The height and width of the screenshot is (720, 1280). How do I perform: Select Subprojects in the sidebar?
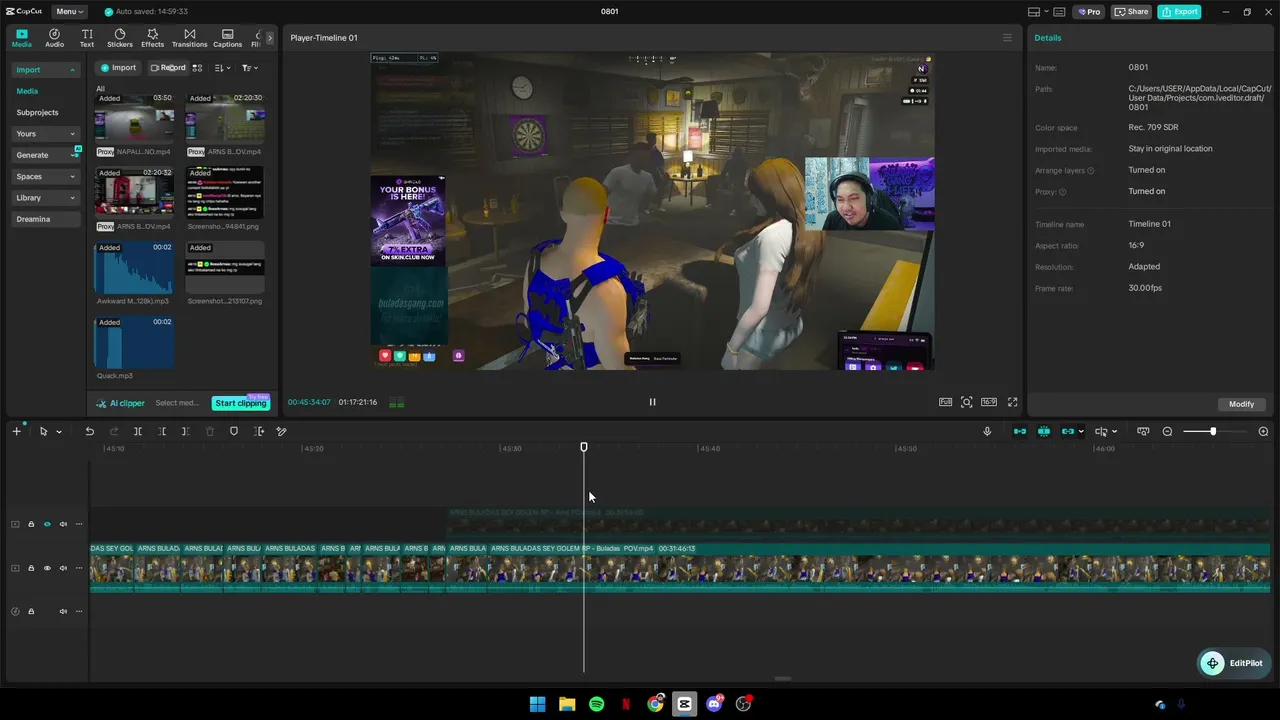click(x=37, y=113)
